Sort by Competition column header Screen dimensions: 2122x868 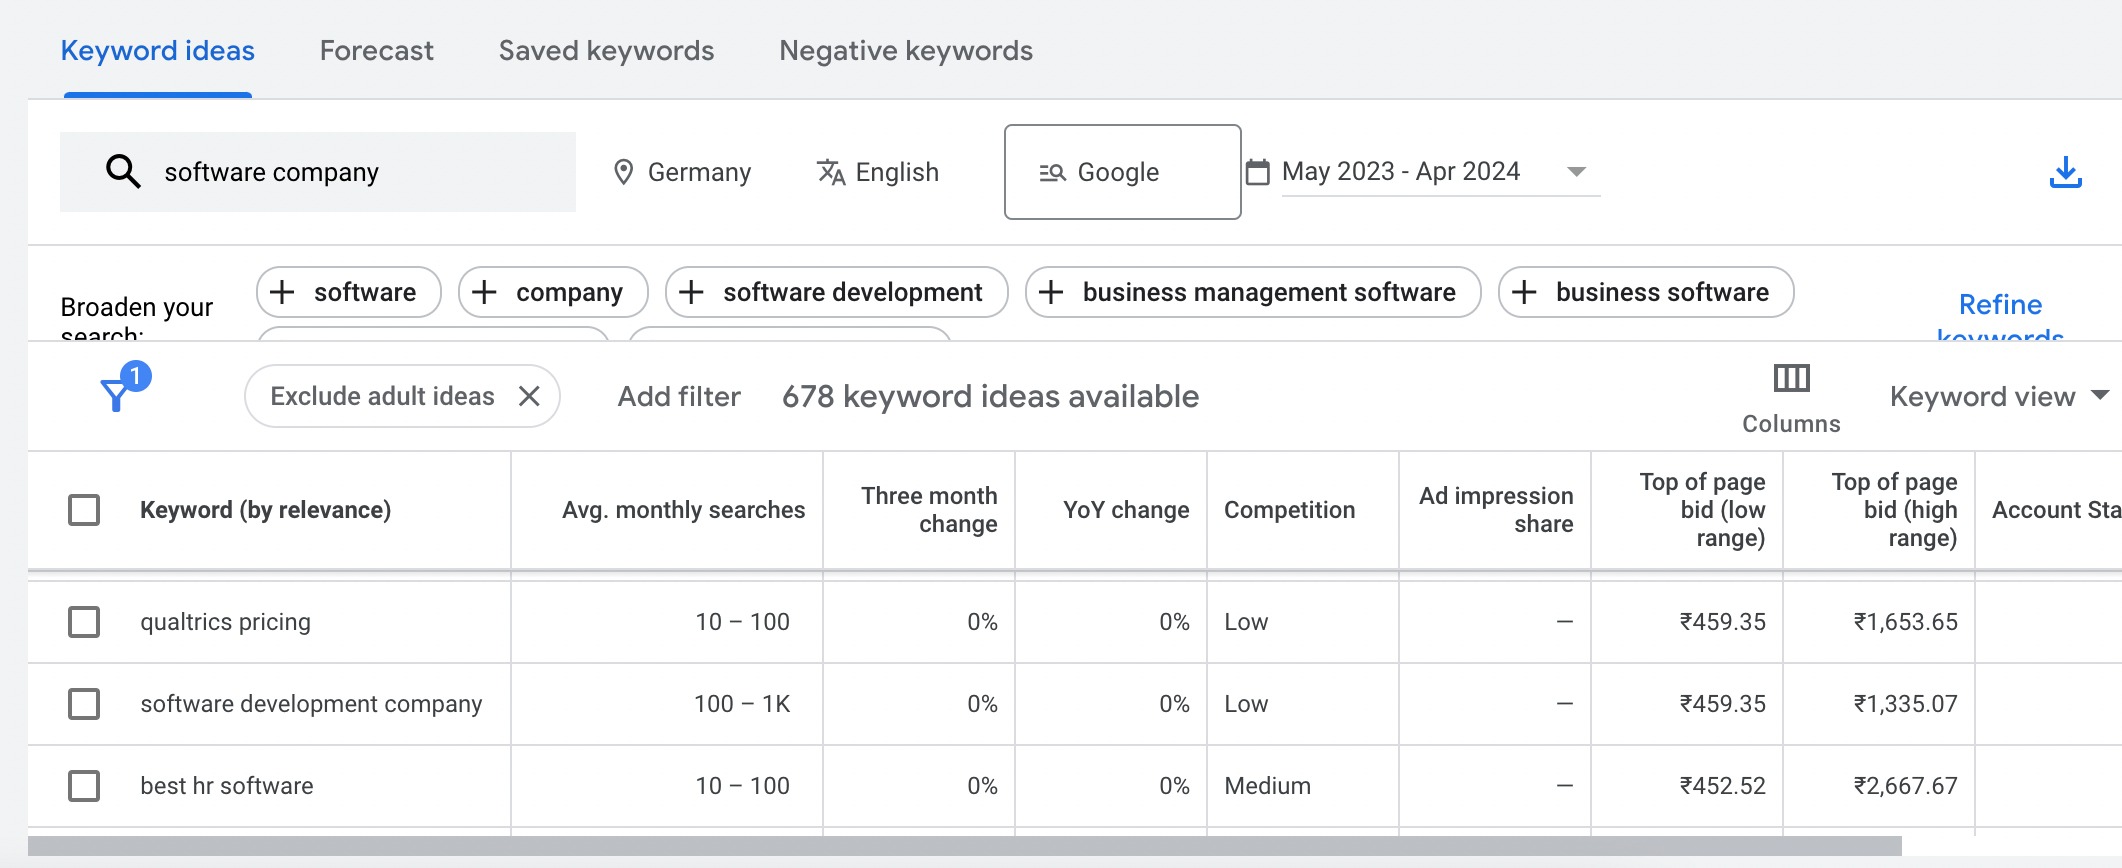click(x=1290, y=510)
